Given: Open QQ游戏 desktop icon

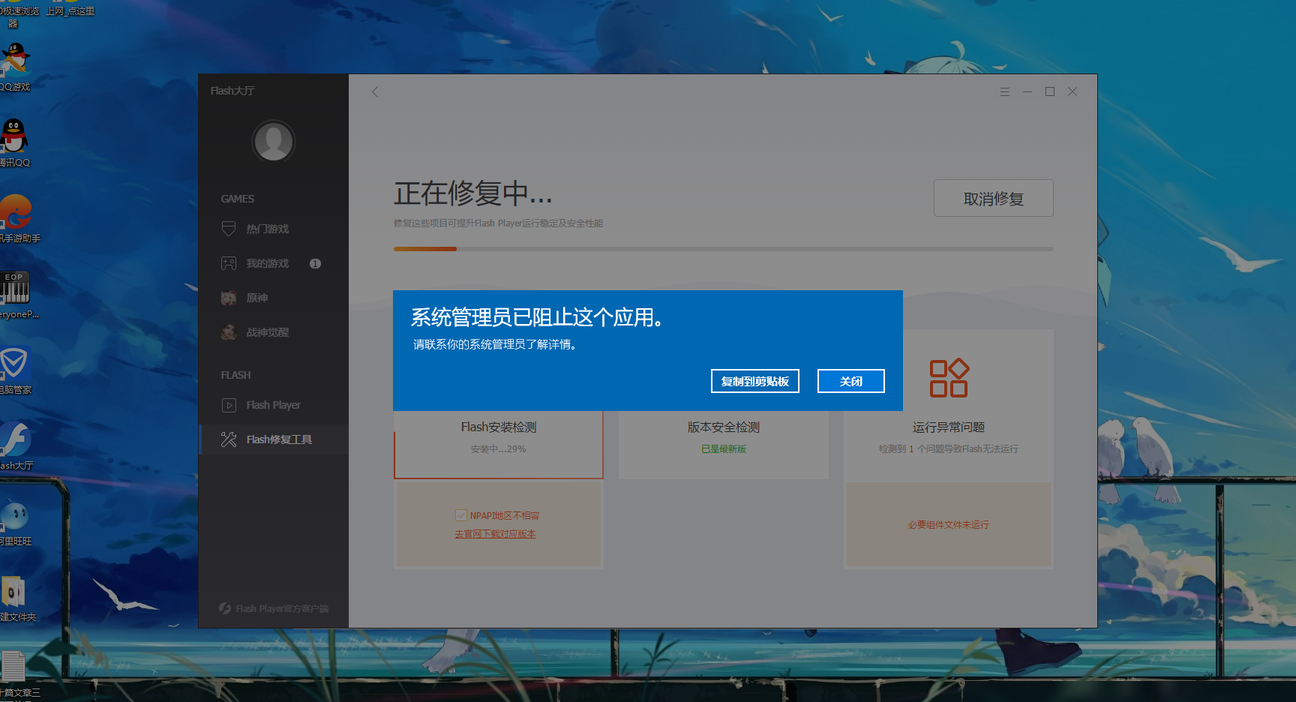Looking at the screenshot, I should pos(13,68).
